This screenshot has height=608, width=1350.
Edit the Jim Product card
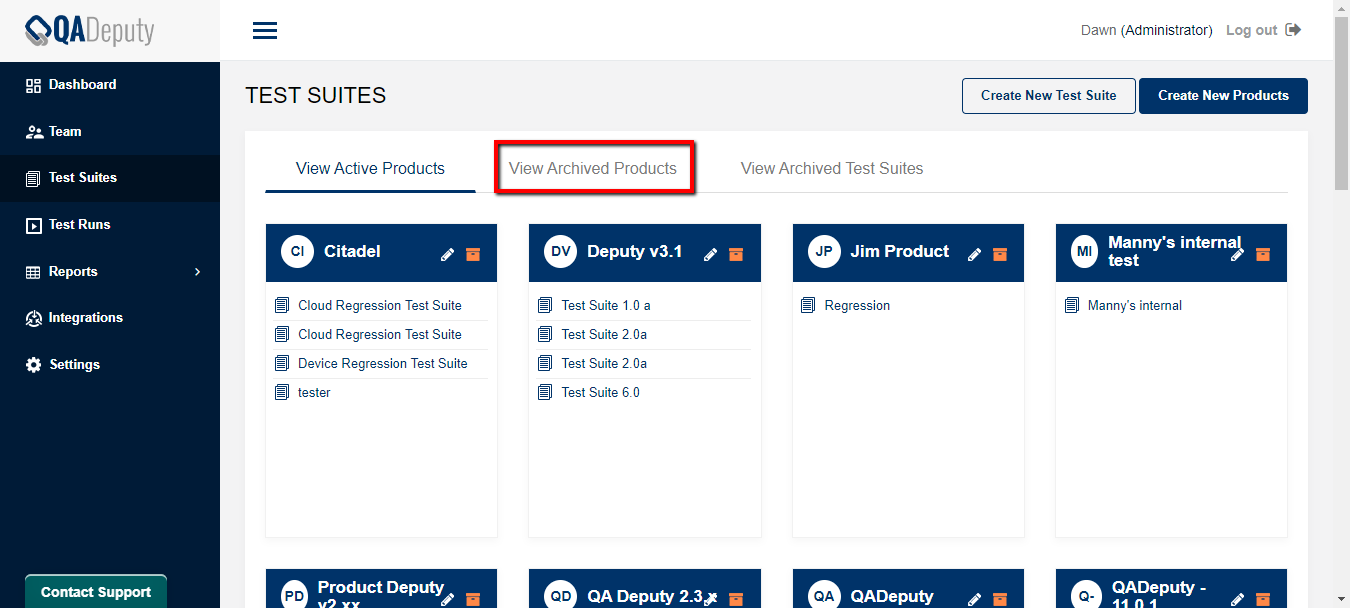(x=975, y=254)
